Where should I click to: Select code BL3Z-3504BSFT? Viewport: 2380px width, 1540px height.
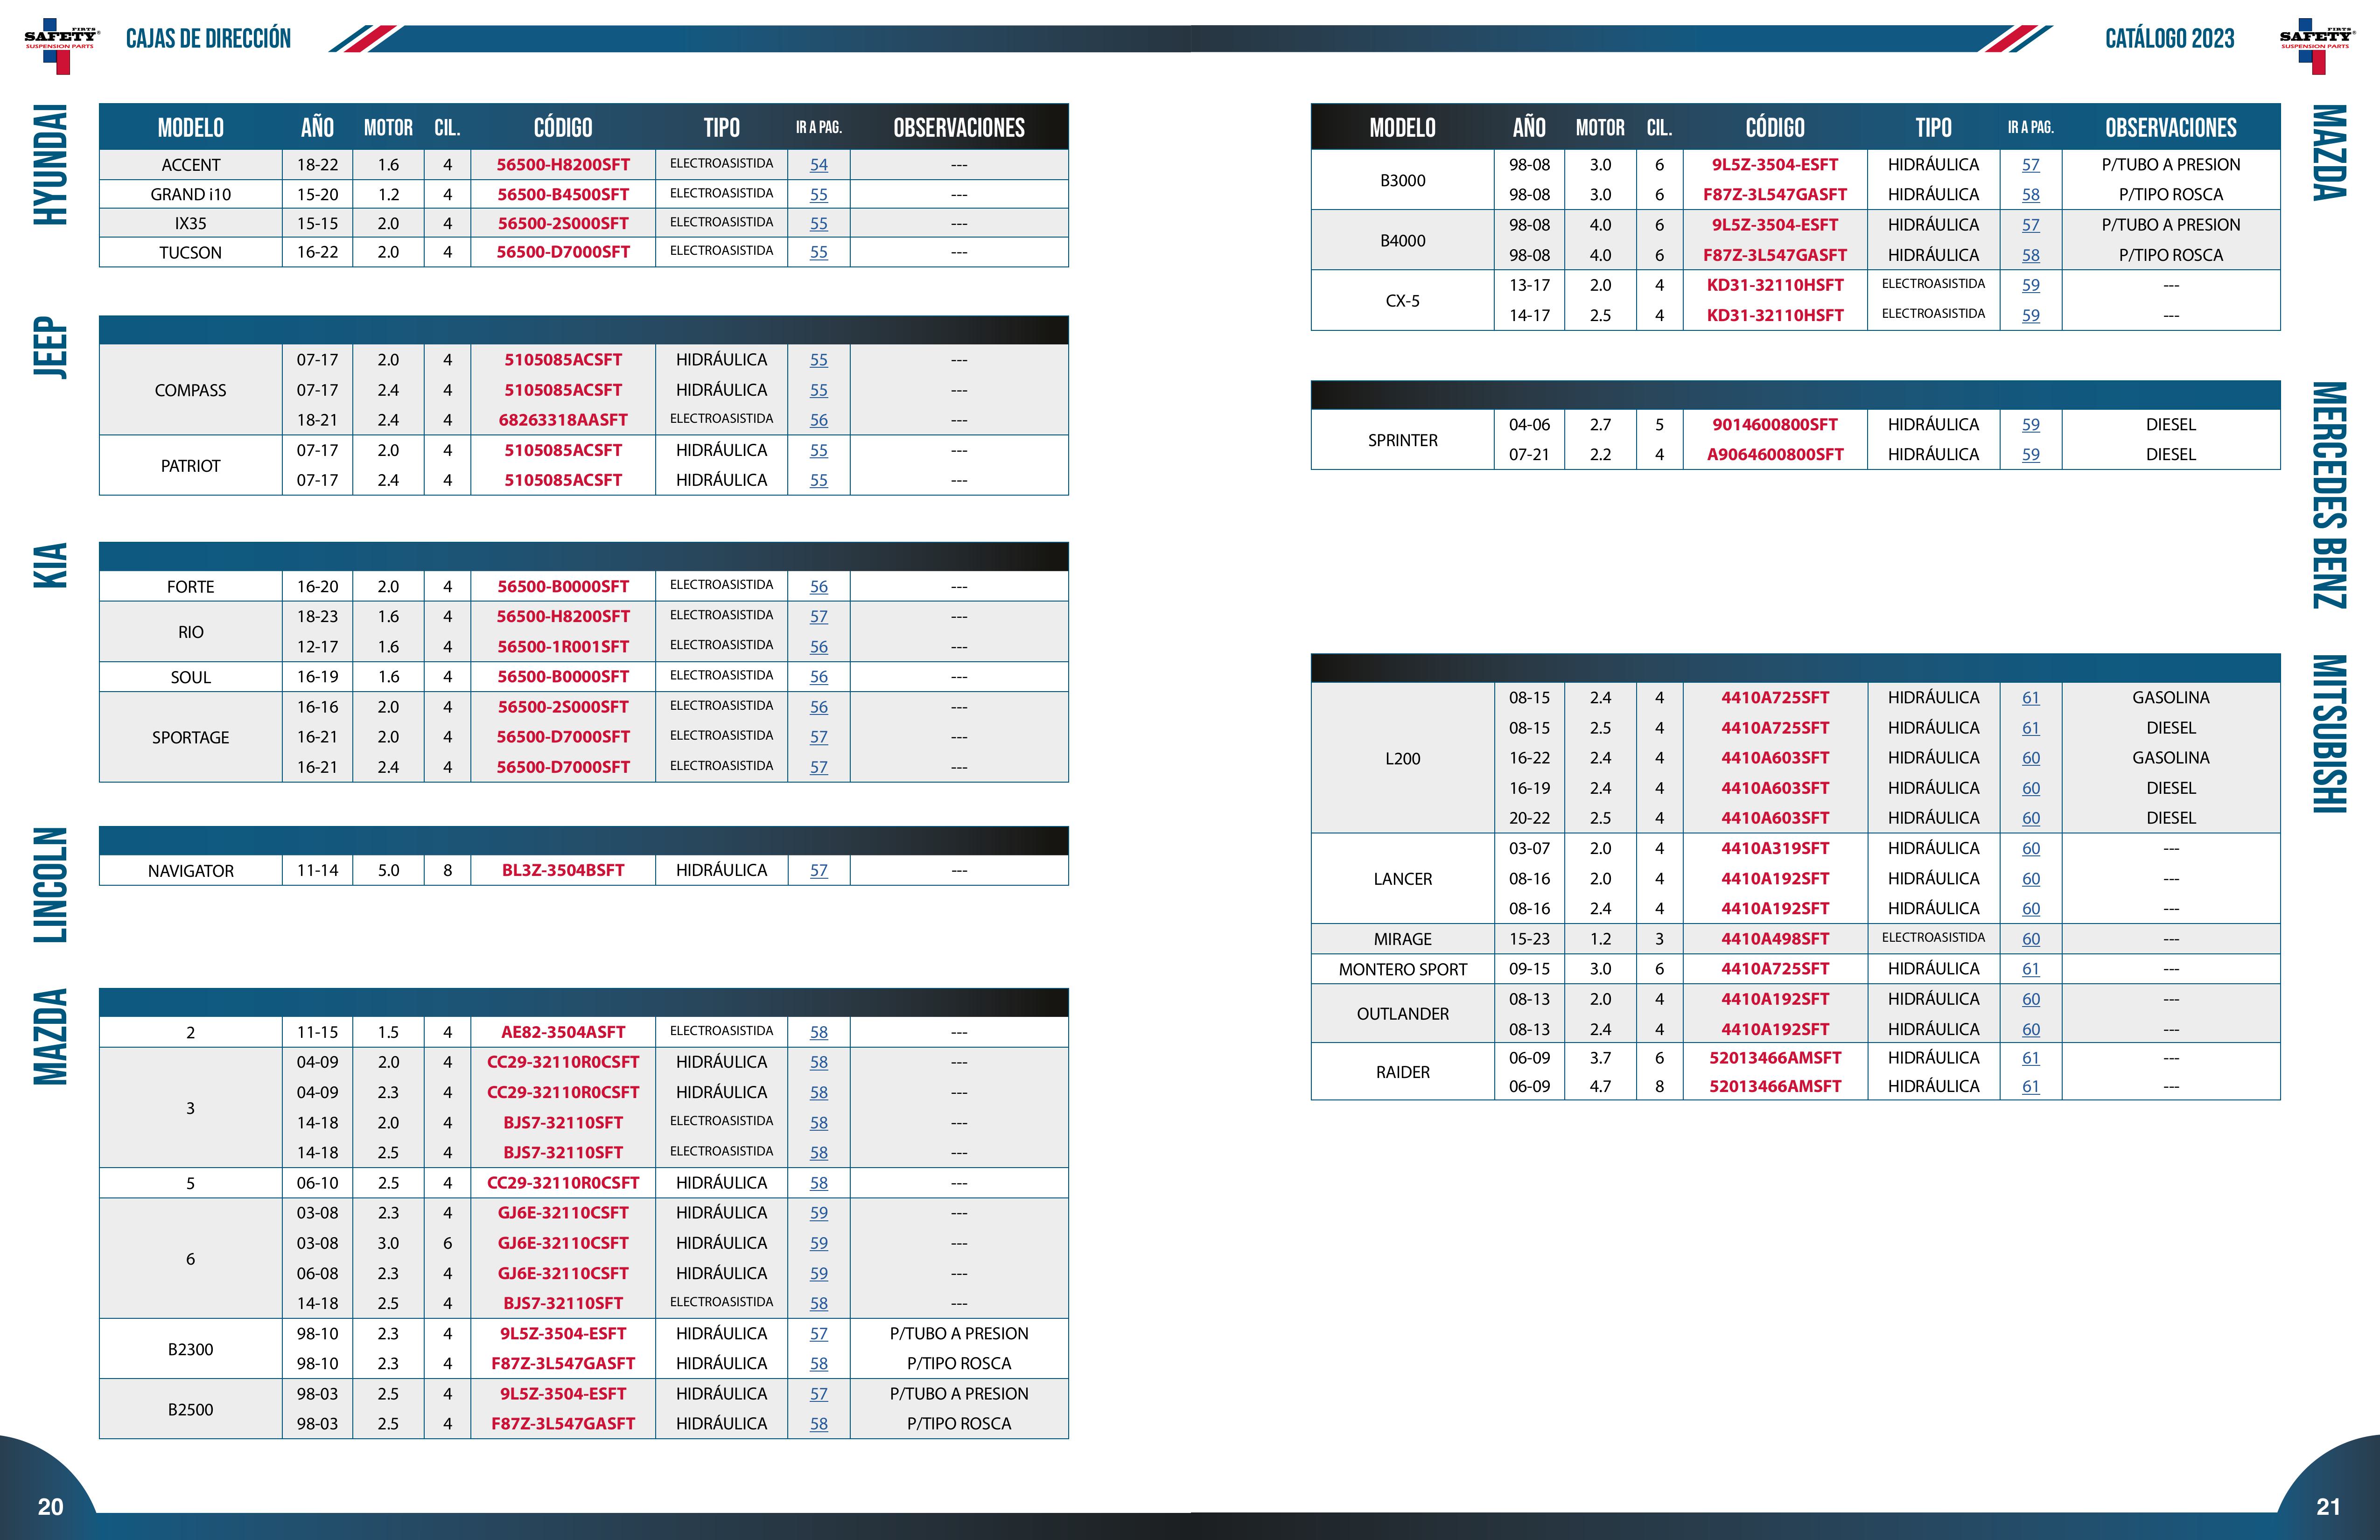click(563, 871)
